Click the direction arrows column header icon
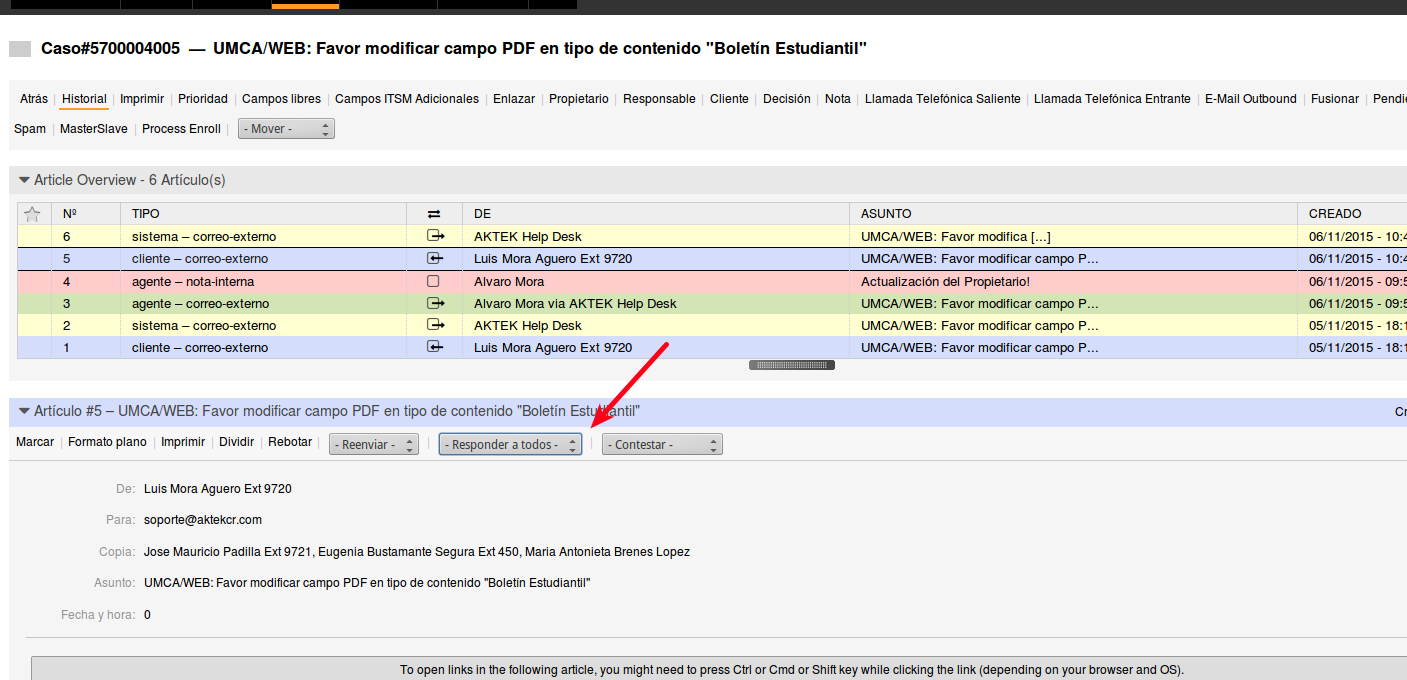The height and width of the screenshot is (680, 1407). tap(433, 214)
